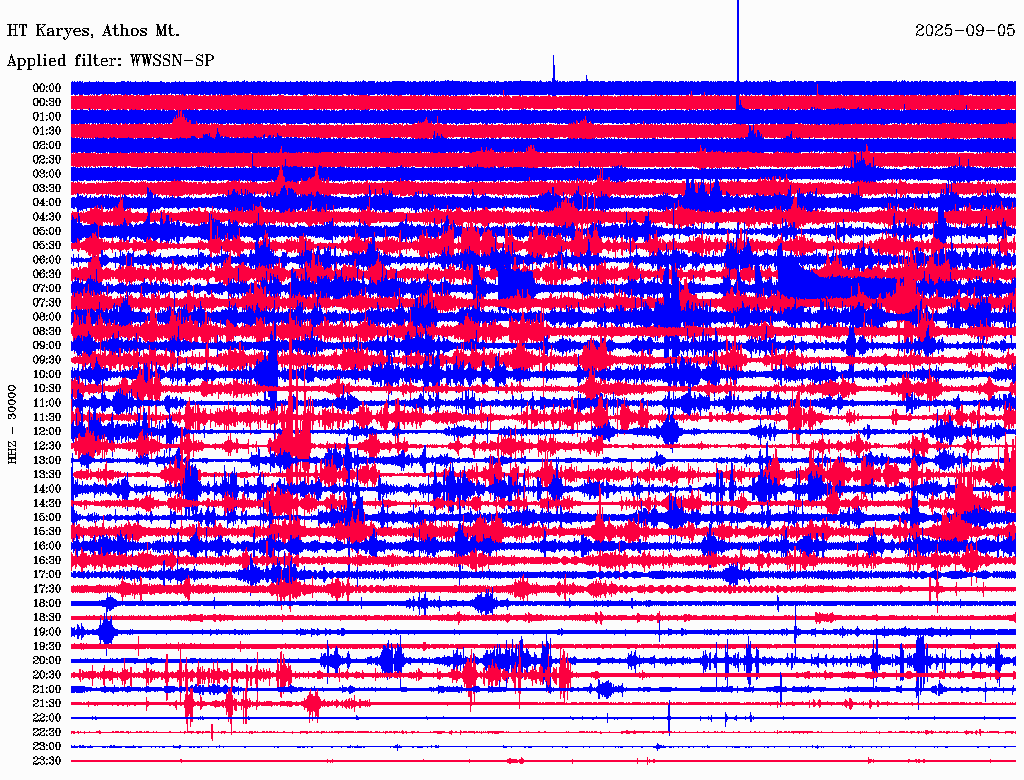Click the 12:00 time label
The width and height of the screenshot is (1024, 780).
(47, 432)
